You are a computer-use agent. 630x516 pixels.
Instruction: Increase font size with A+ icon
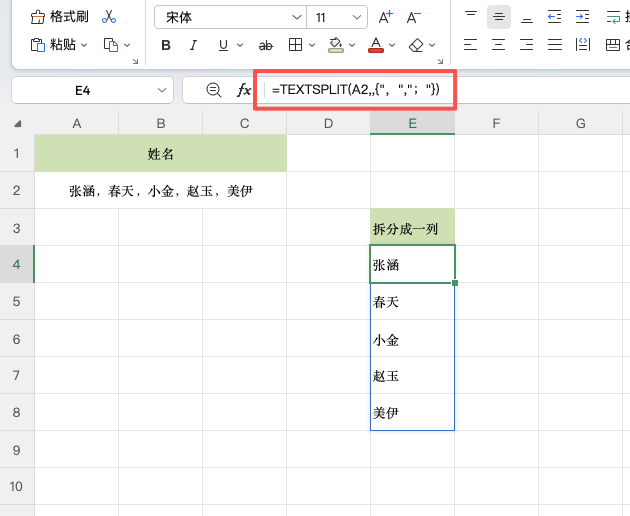(x=386, y=17)
